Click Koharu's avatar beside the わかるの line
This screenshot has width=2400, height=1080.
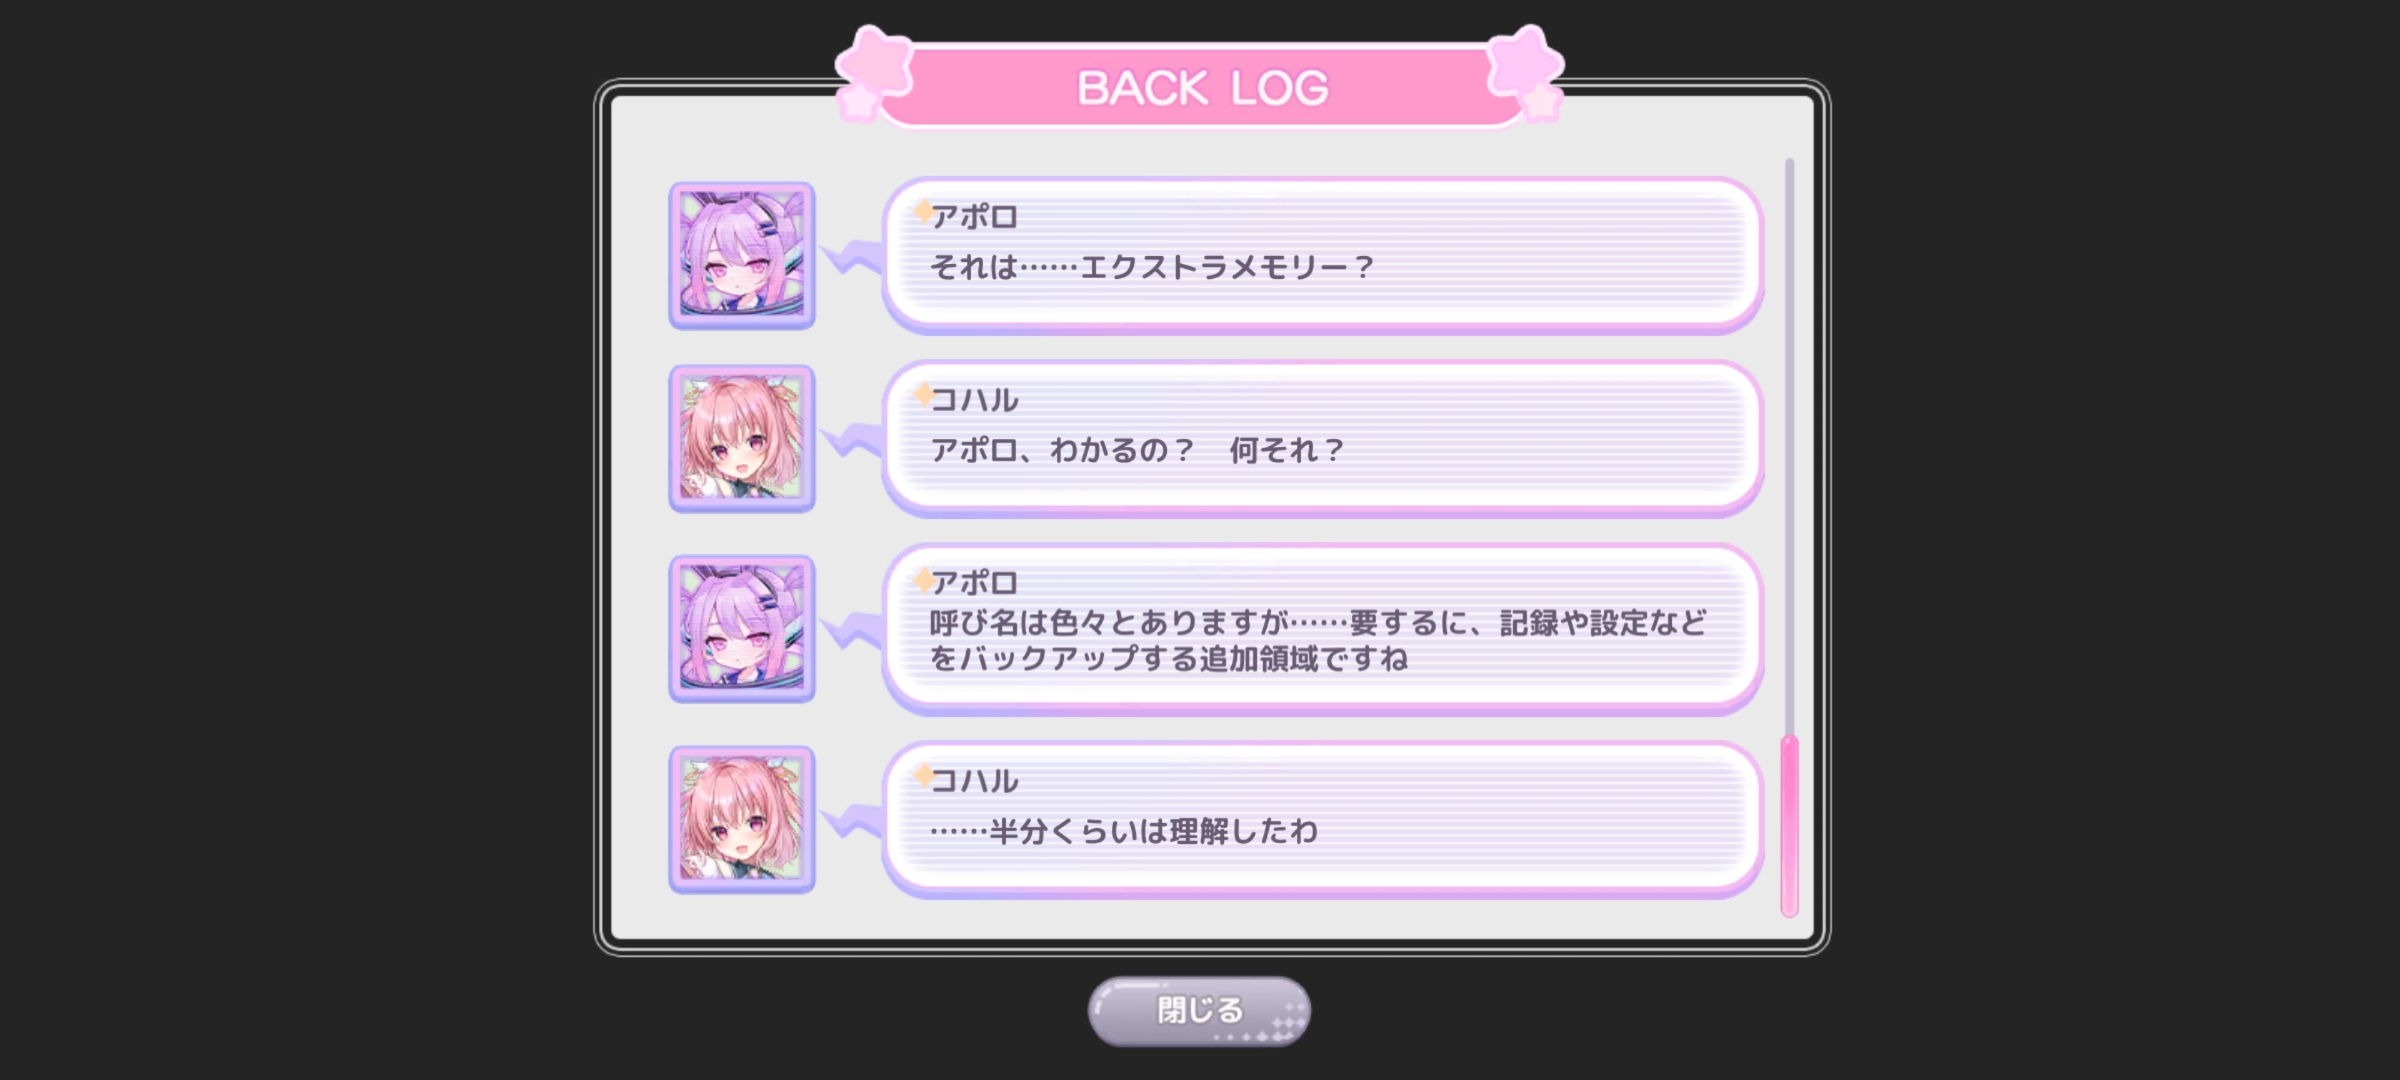tap(742, 439)
